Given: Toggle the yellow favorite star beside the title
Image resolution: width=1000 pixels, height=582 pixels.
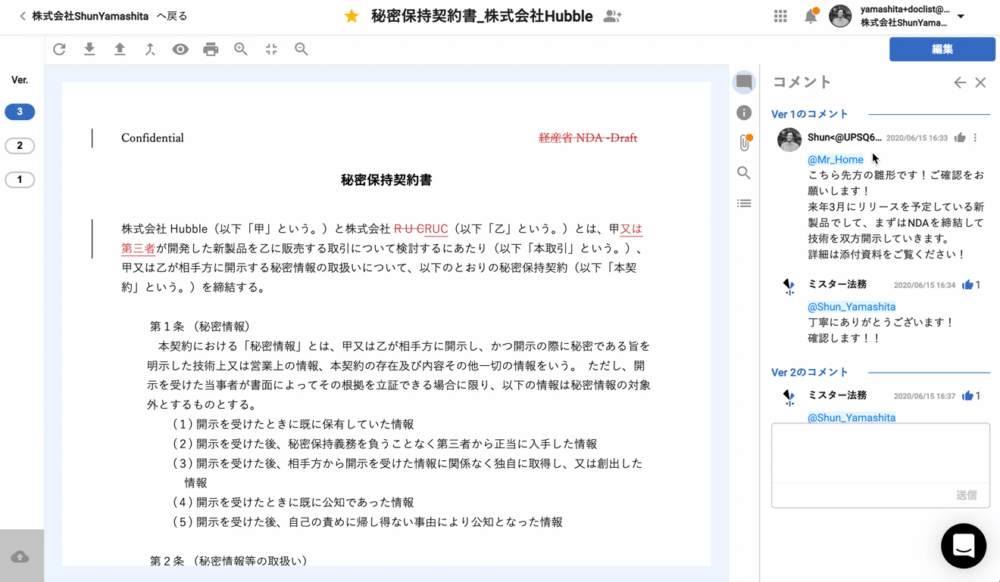Looking at the screenshot, I should tap(351, 16).
